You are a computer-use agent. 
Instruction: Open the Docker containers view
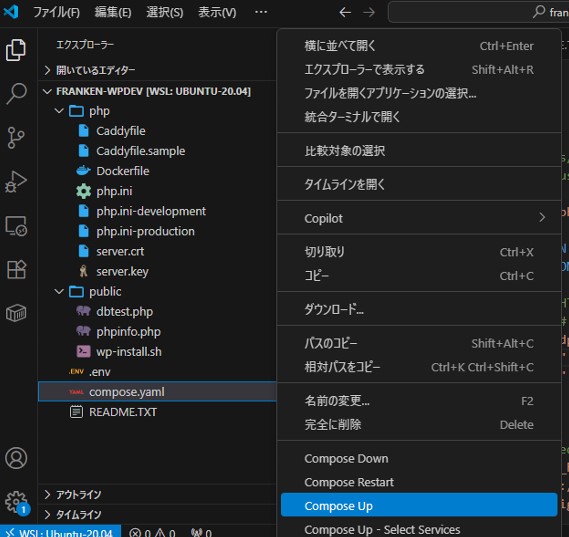click(16, 313)
